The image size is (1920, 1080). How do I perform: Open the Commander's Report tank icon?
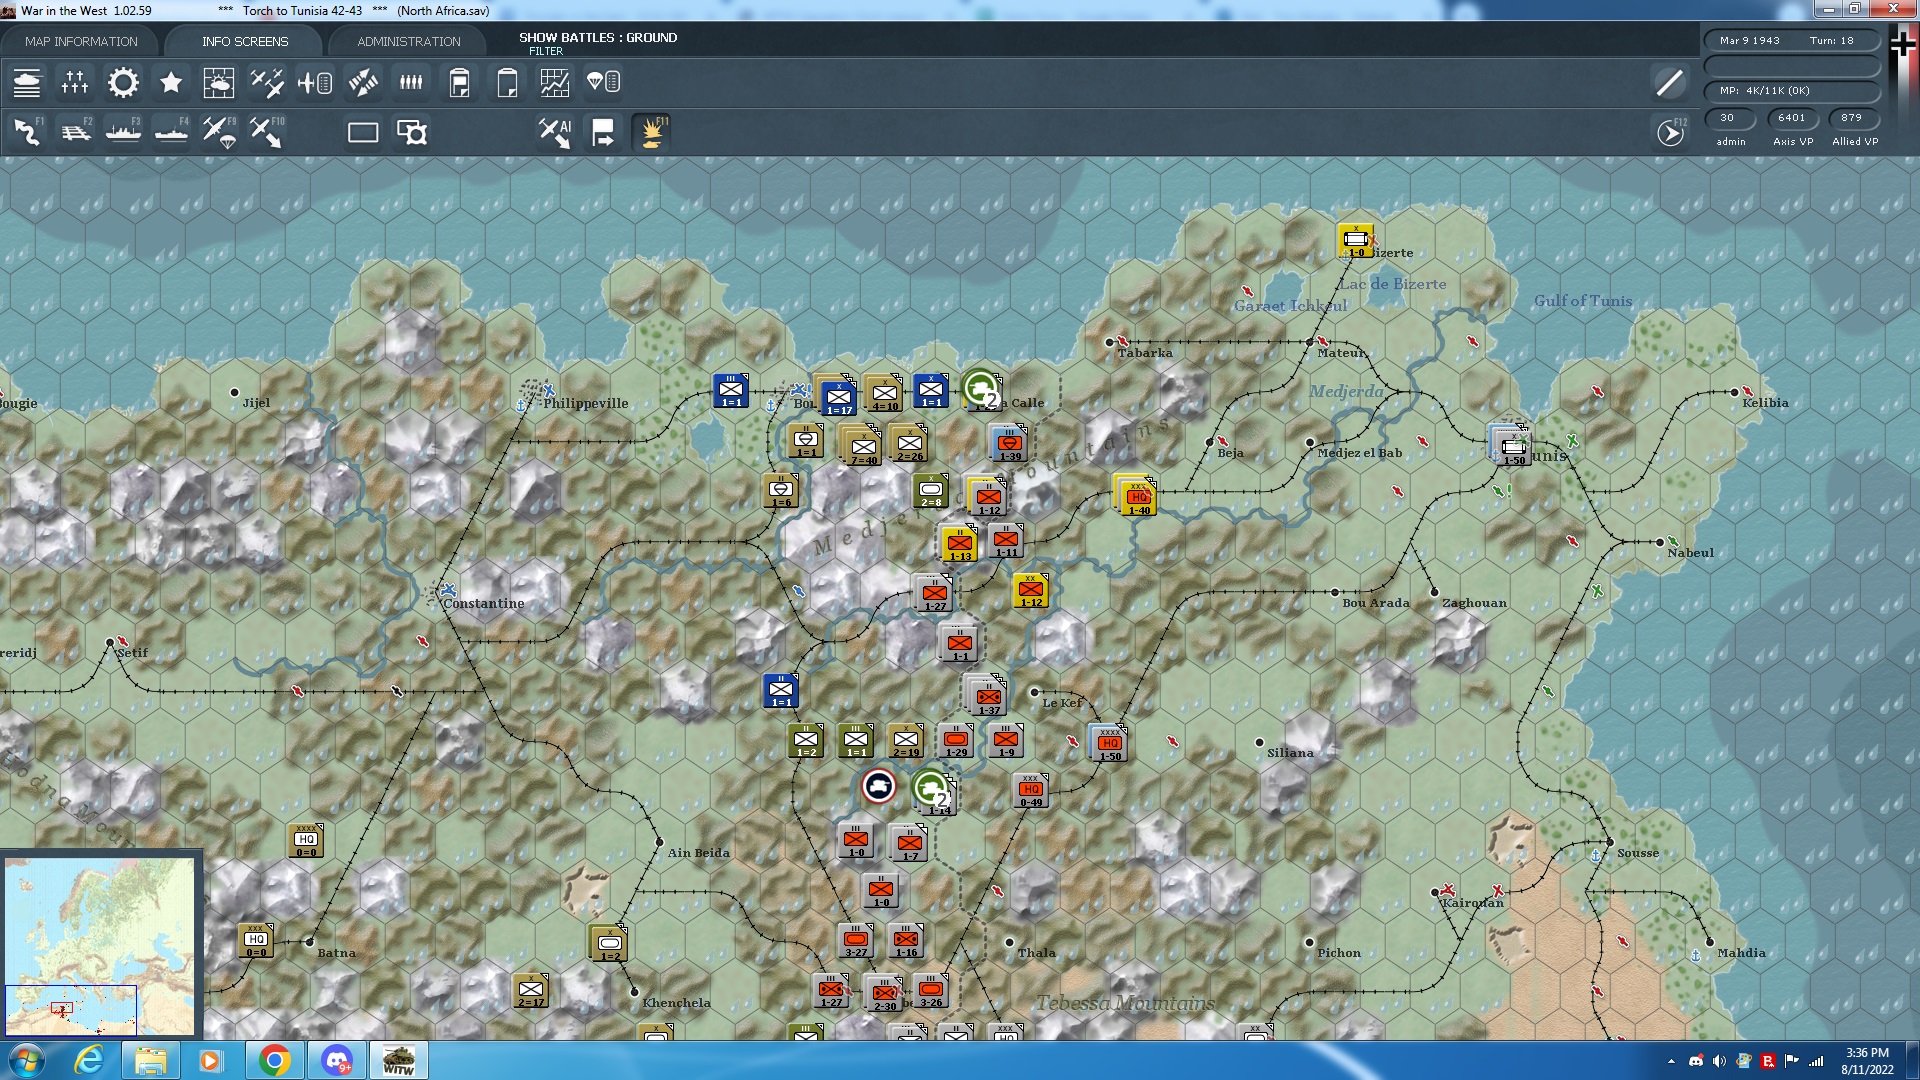(27, 83)
